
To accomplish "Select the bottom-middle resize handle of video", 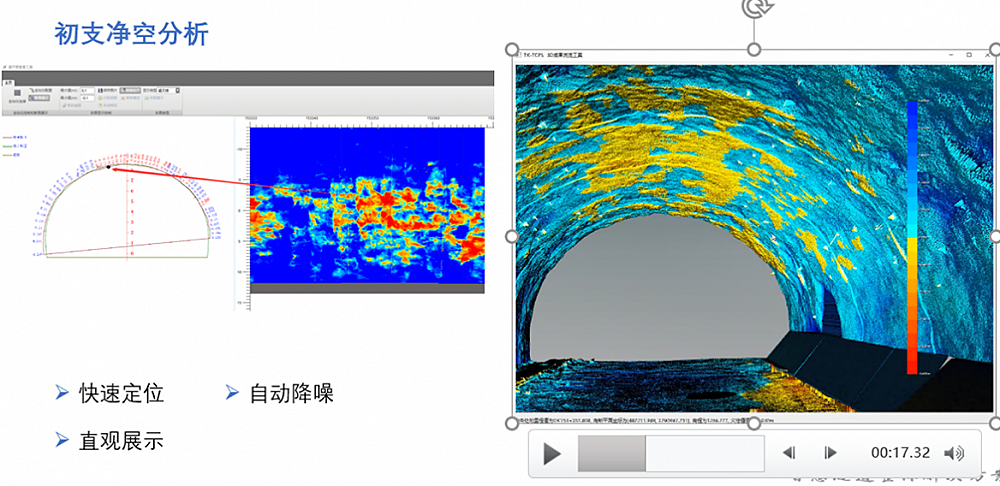I will pos(754,423).
